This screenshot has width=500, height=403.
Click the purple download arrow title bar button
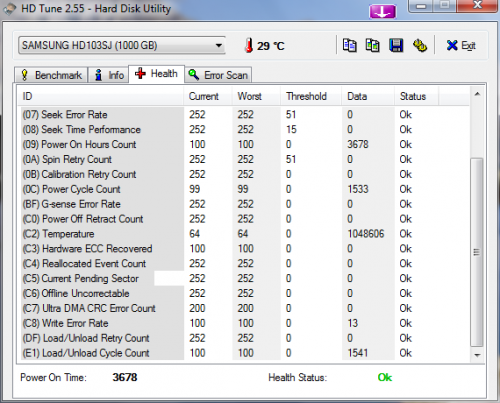[x=383, y=12]
